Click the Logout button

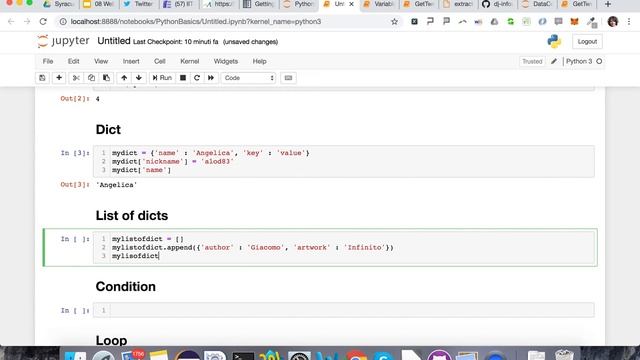[587, 42]
